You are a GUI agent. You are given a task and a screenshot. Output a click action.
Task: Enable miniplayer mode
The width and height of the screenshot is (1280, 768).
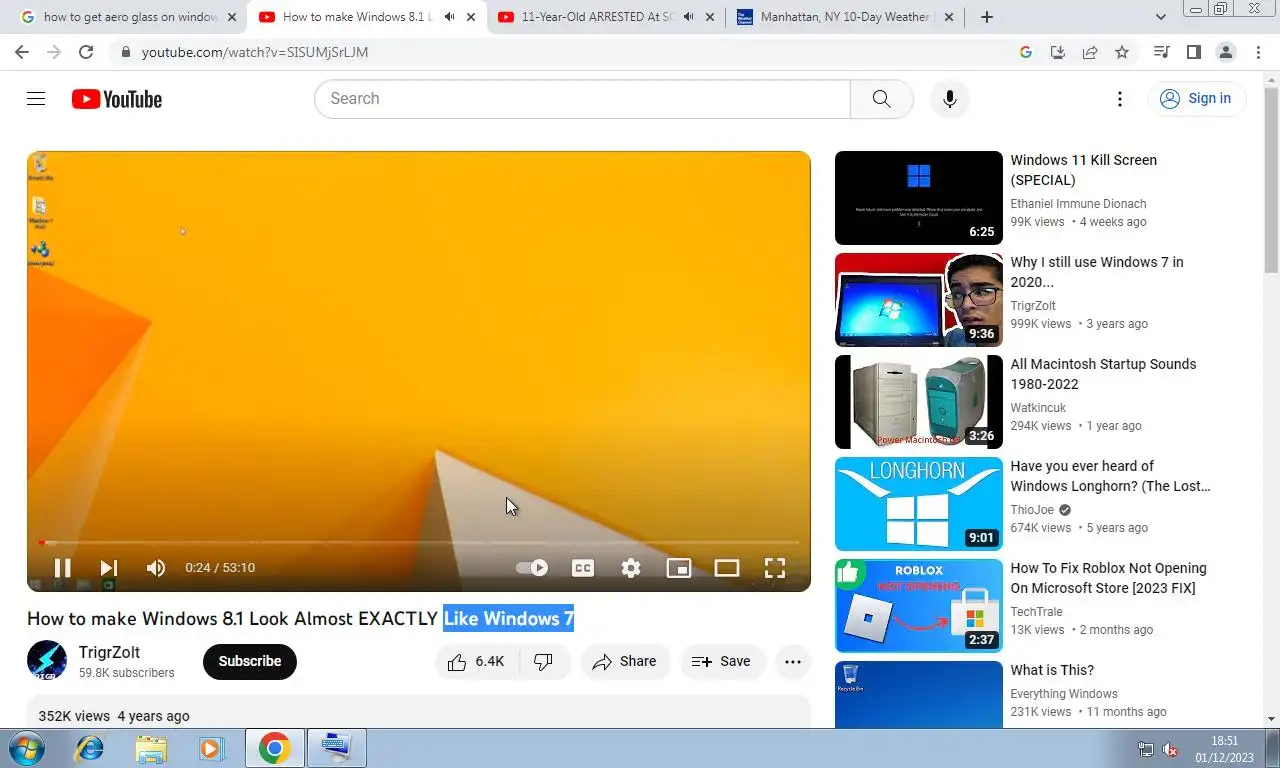click(679, 568)
